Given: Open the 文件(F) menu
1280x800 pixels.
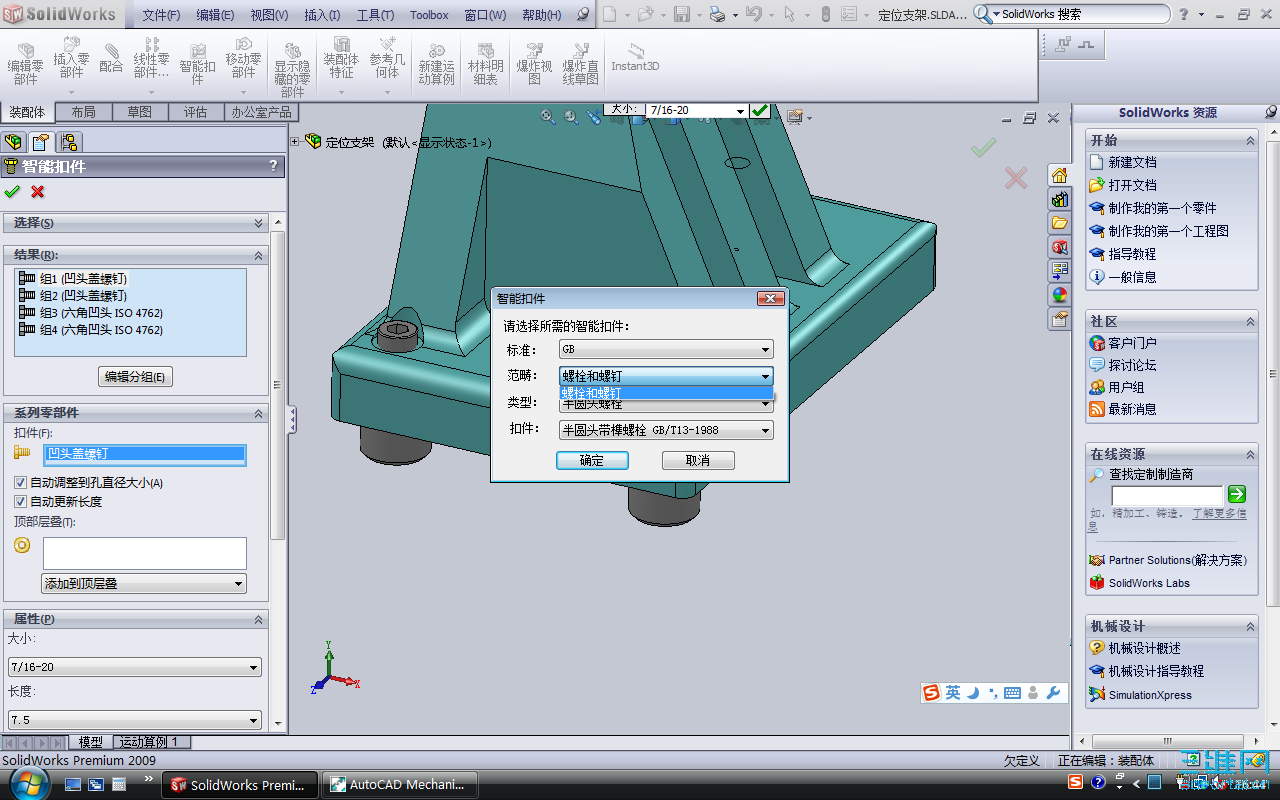Looking at the screenshot, I should coord(161,15).
